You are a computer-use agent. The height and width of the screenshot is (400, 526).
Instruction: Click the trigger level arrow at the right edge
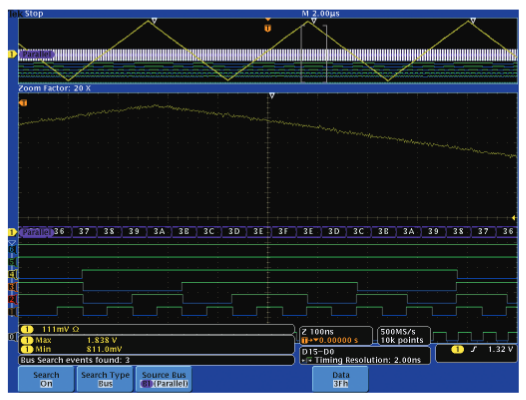pyautogui.click(x=514, y=218)
